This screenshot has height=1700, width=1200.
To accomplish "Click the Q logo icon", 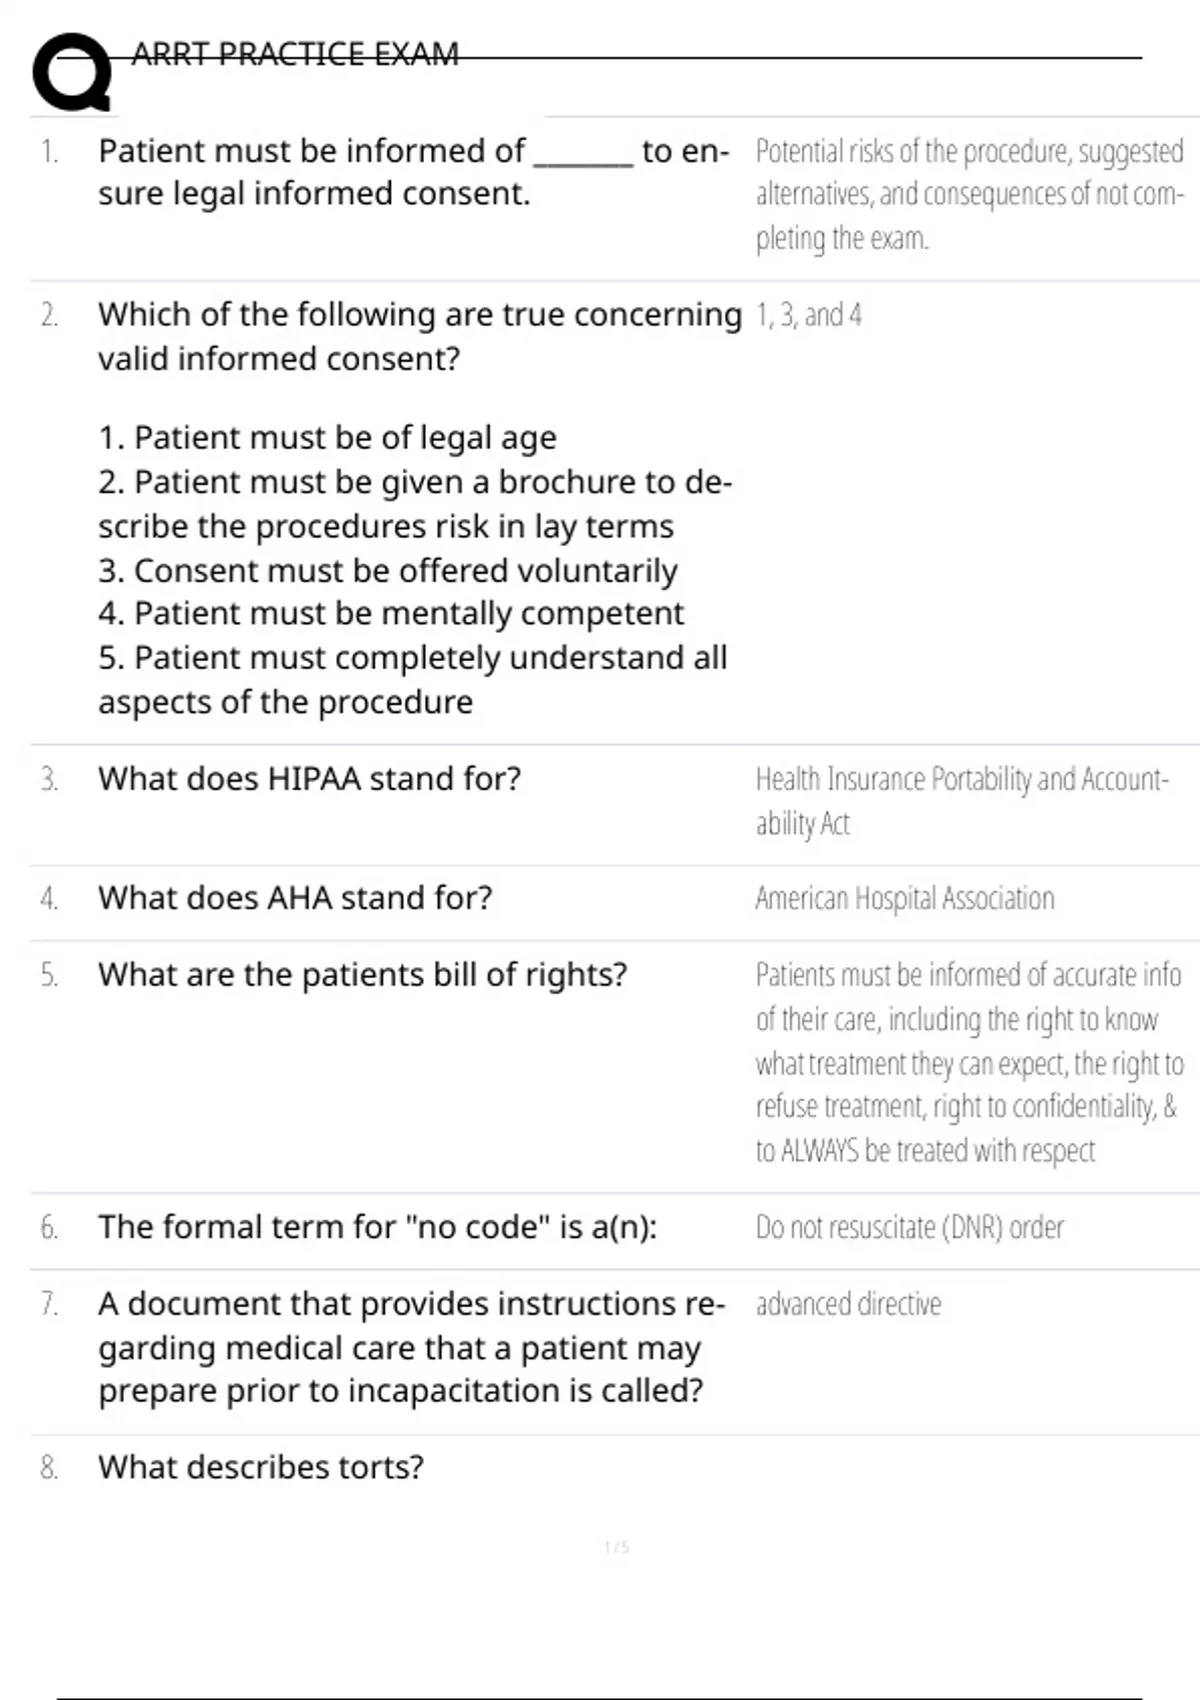I will (x=70, y=72).
